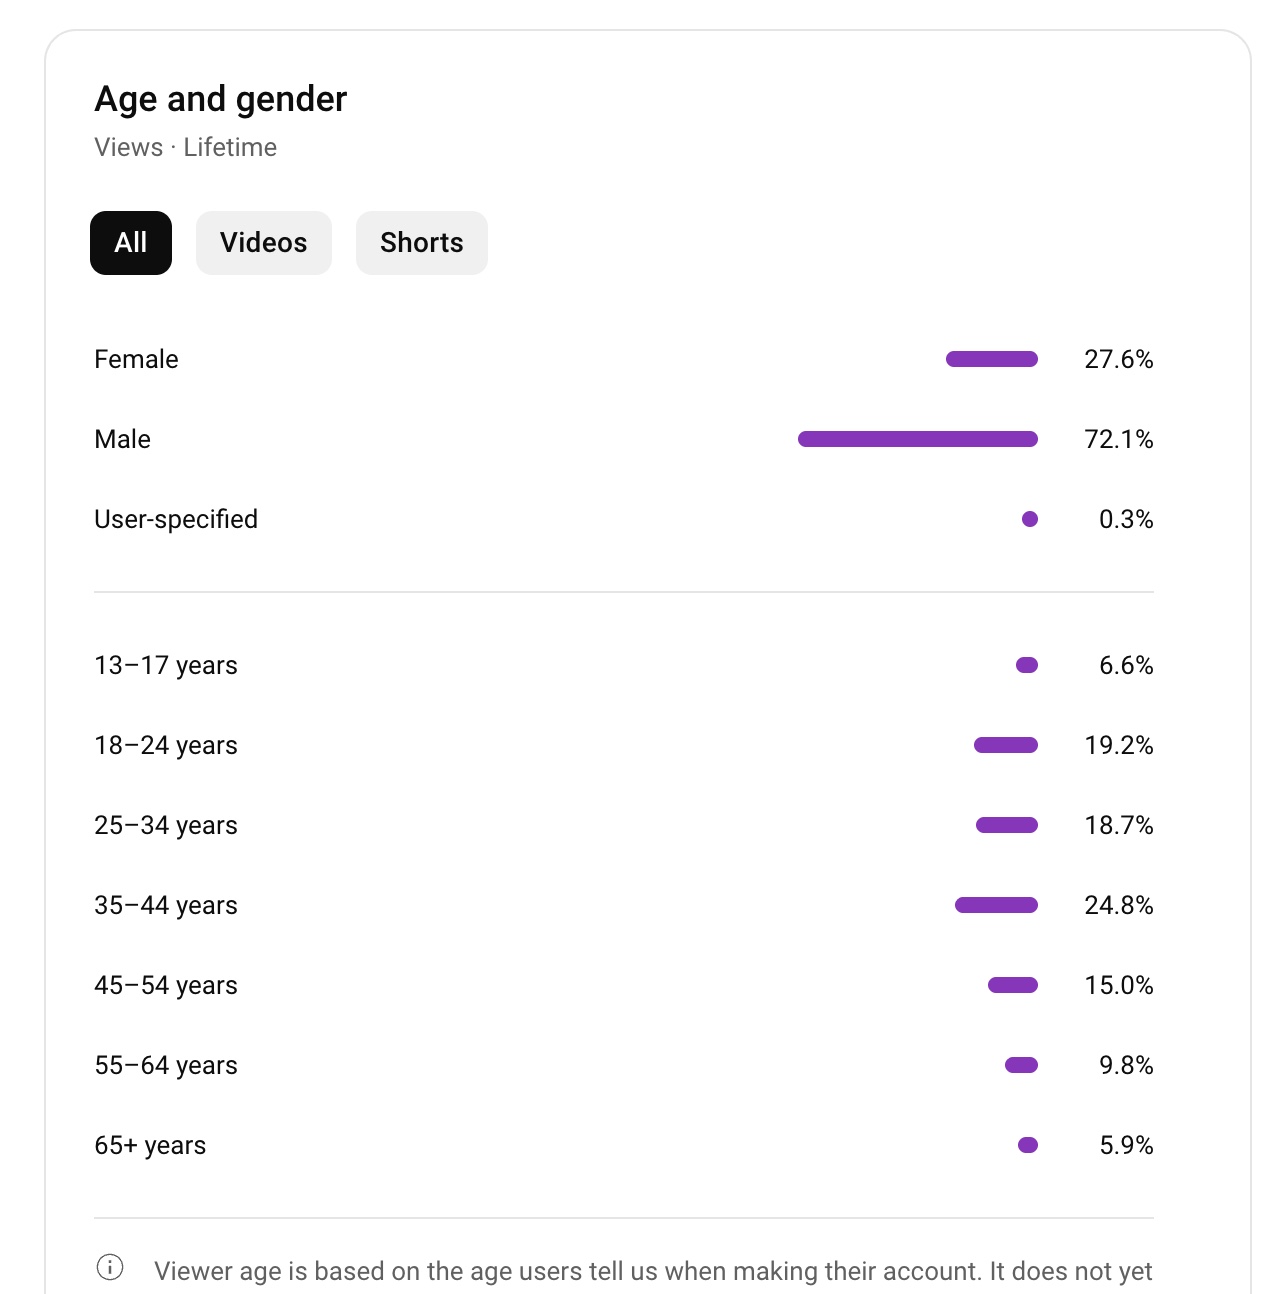Click the 65+ years label
The height and width of the screenshot is (1294, 1284).
tap(150, 1145)
